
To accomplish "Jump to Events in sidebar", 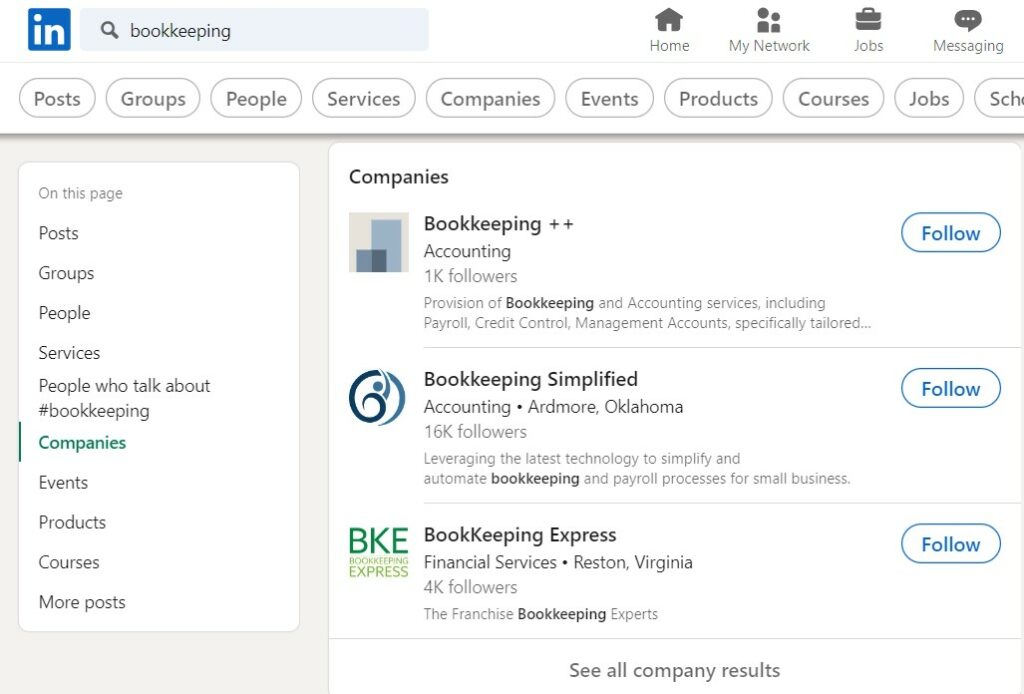I will (63, 482).
